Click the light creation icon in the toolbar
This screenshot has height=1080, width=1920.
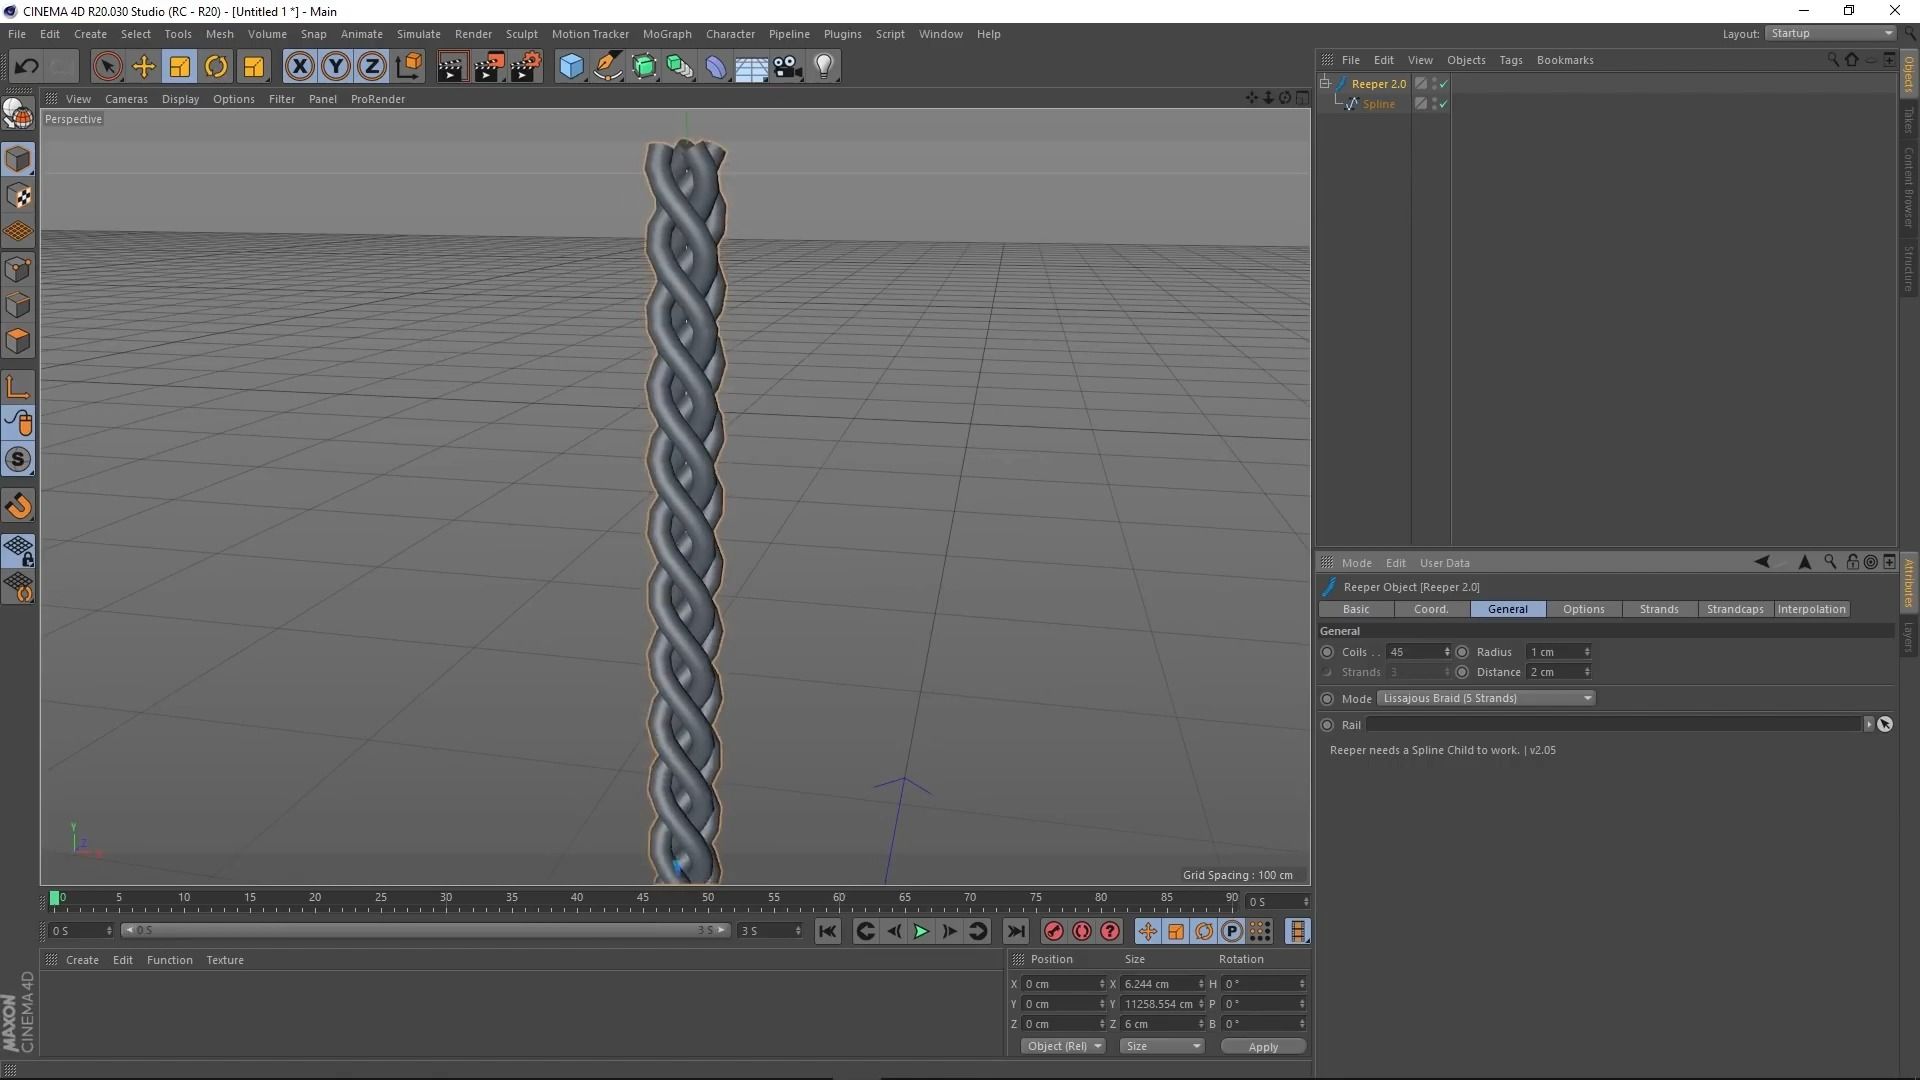pos(824,66)
